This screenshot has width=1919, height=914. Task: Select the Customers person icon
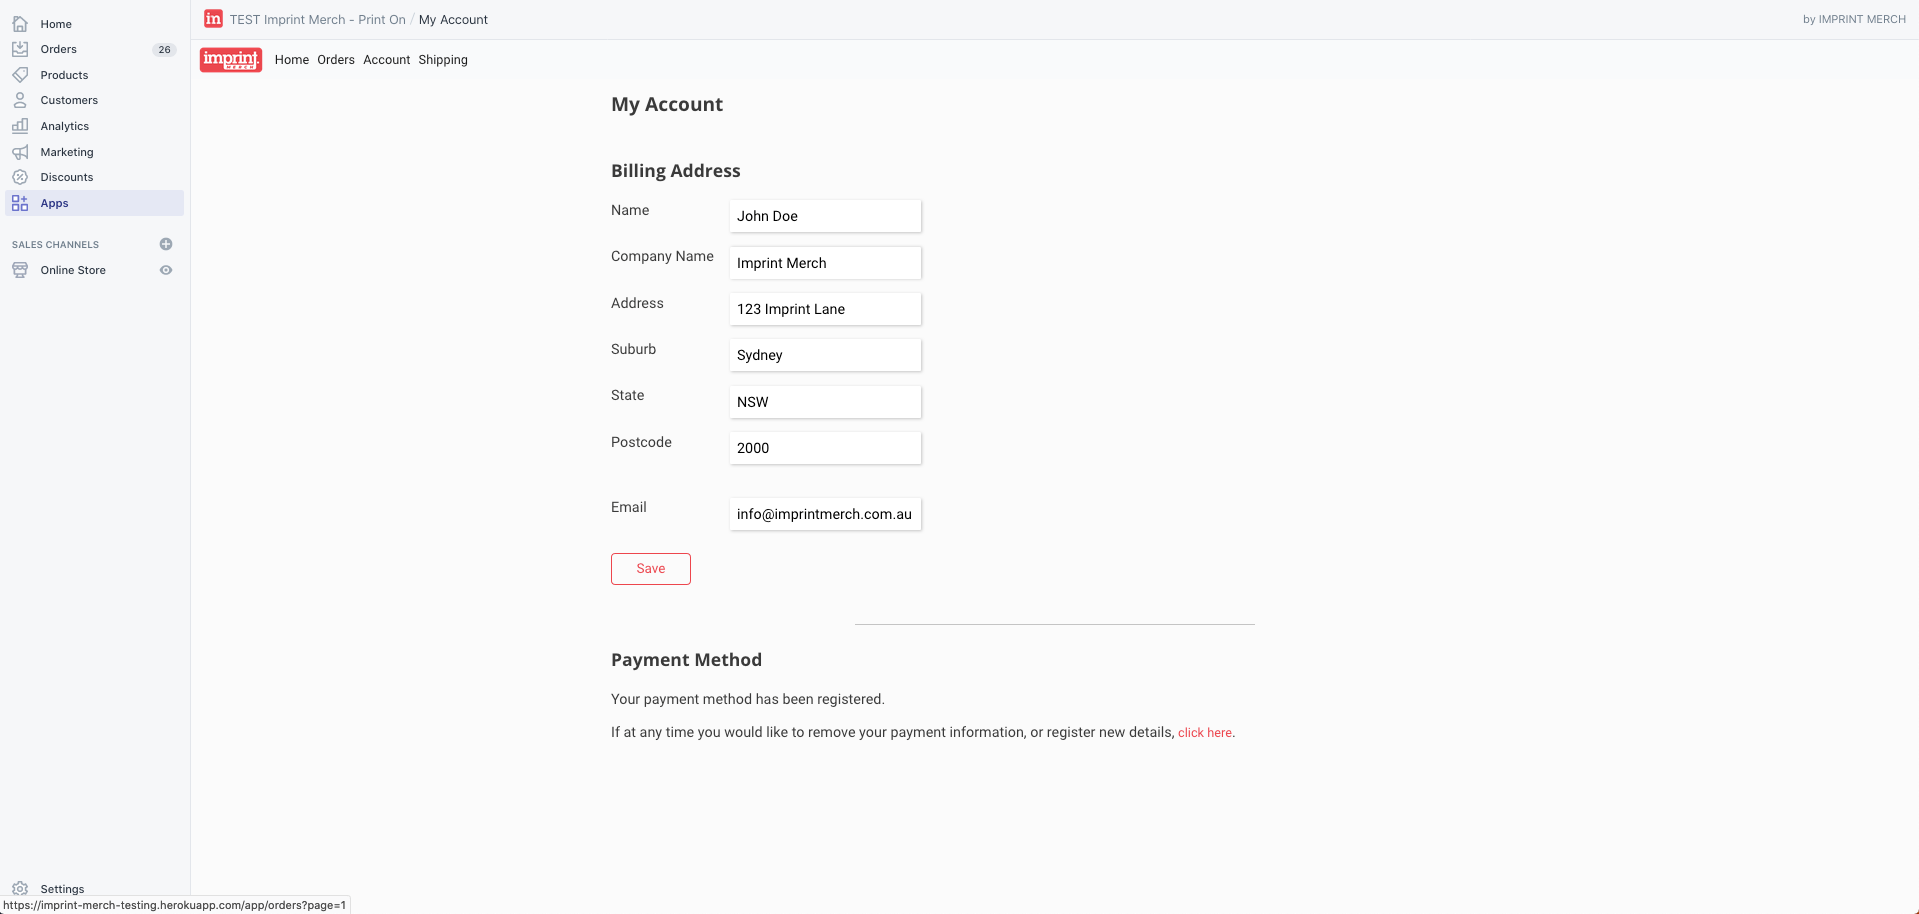20,100
